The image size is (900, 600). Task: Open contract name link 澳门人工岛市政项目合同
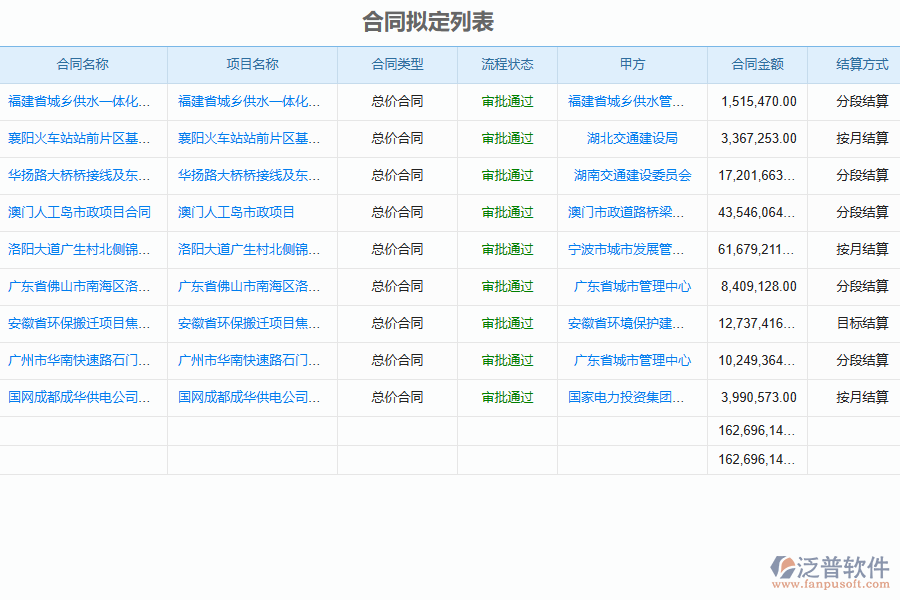80,212
